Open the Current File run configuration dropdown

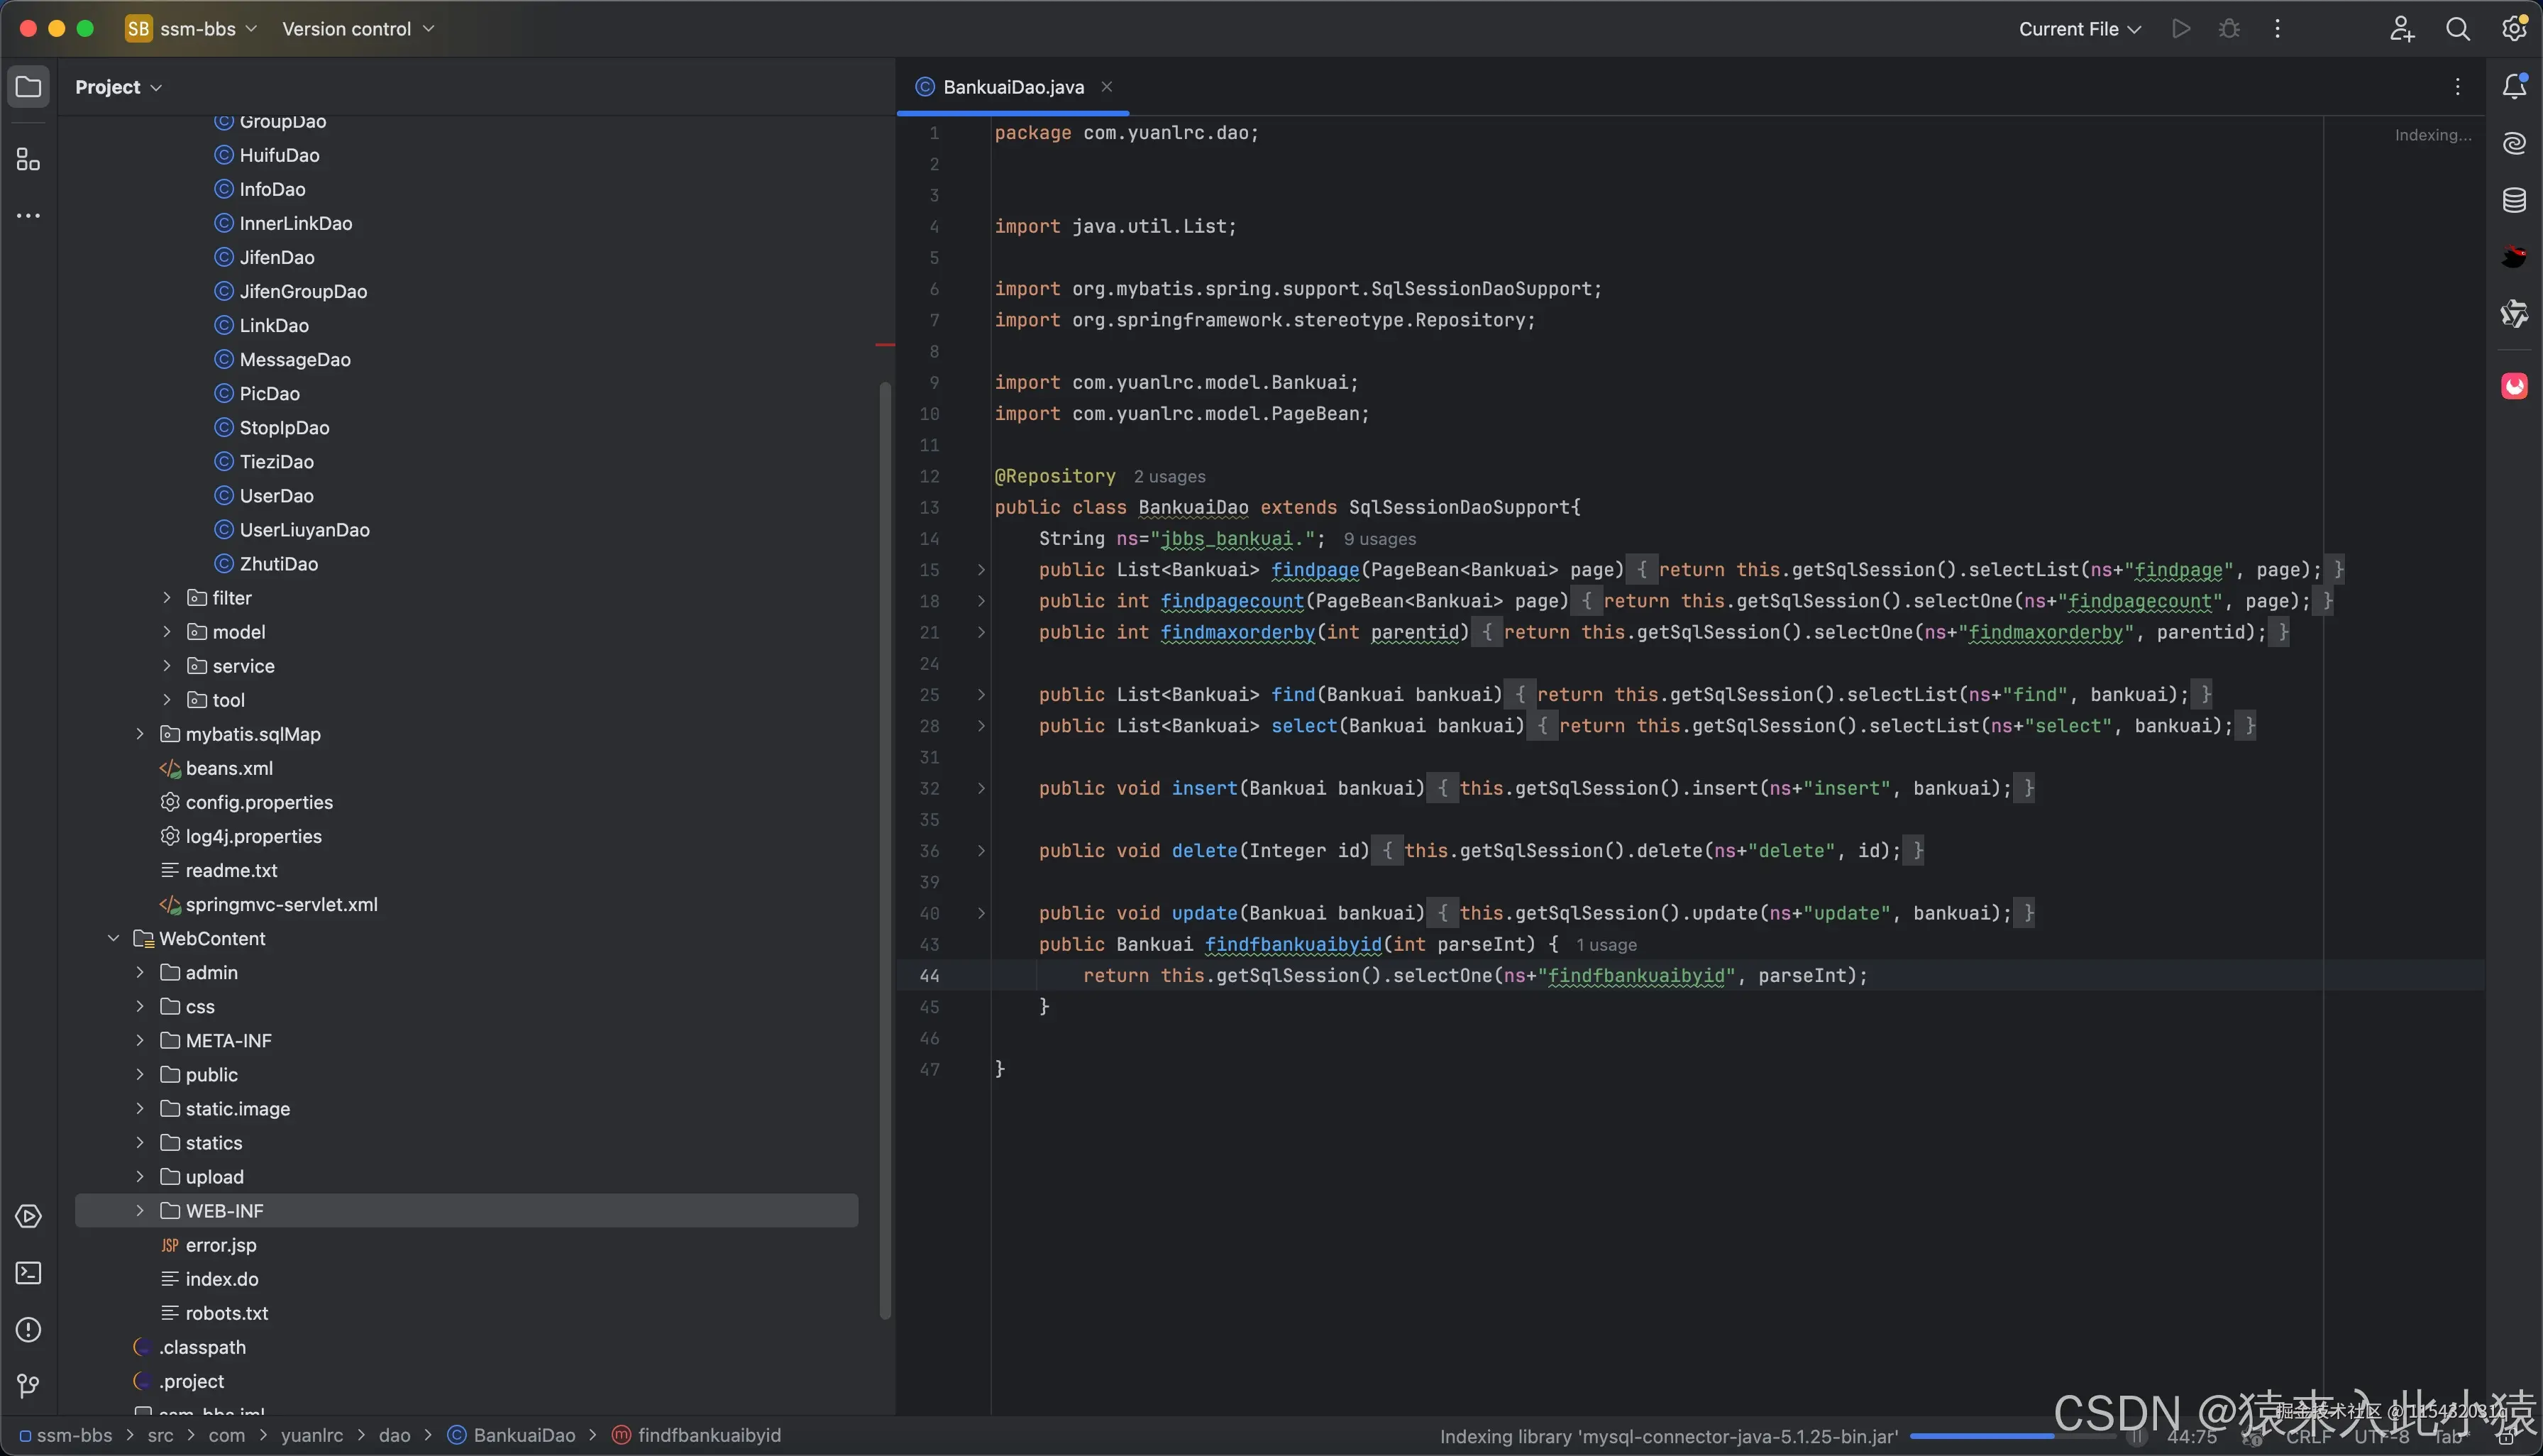pos(2079,29)
